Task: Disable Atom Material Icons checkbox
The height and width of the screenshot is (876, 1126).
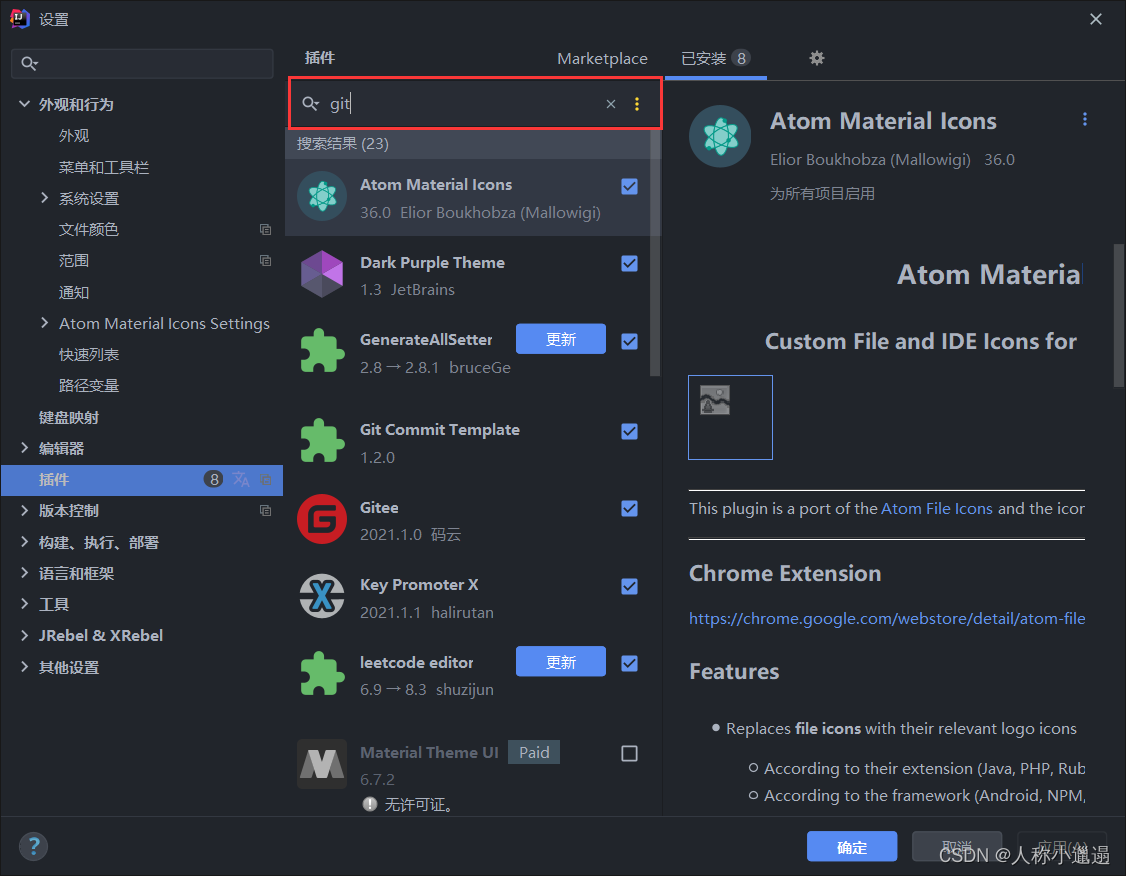Action: point(629,187)
